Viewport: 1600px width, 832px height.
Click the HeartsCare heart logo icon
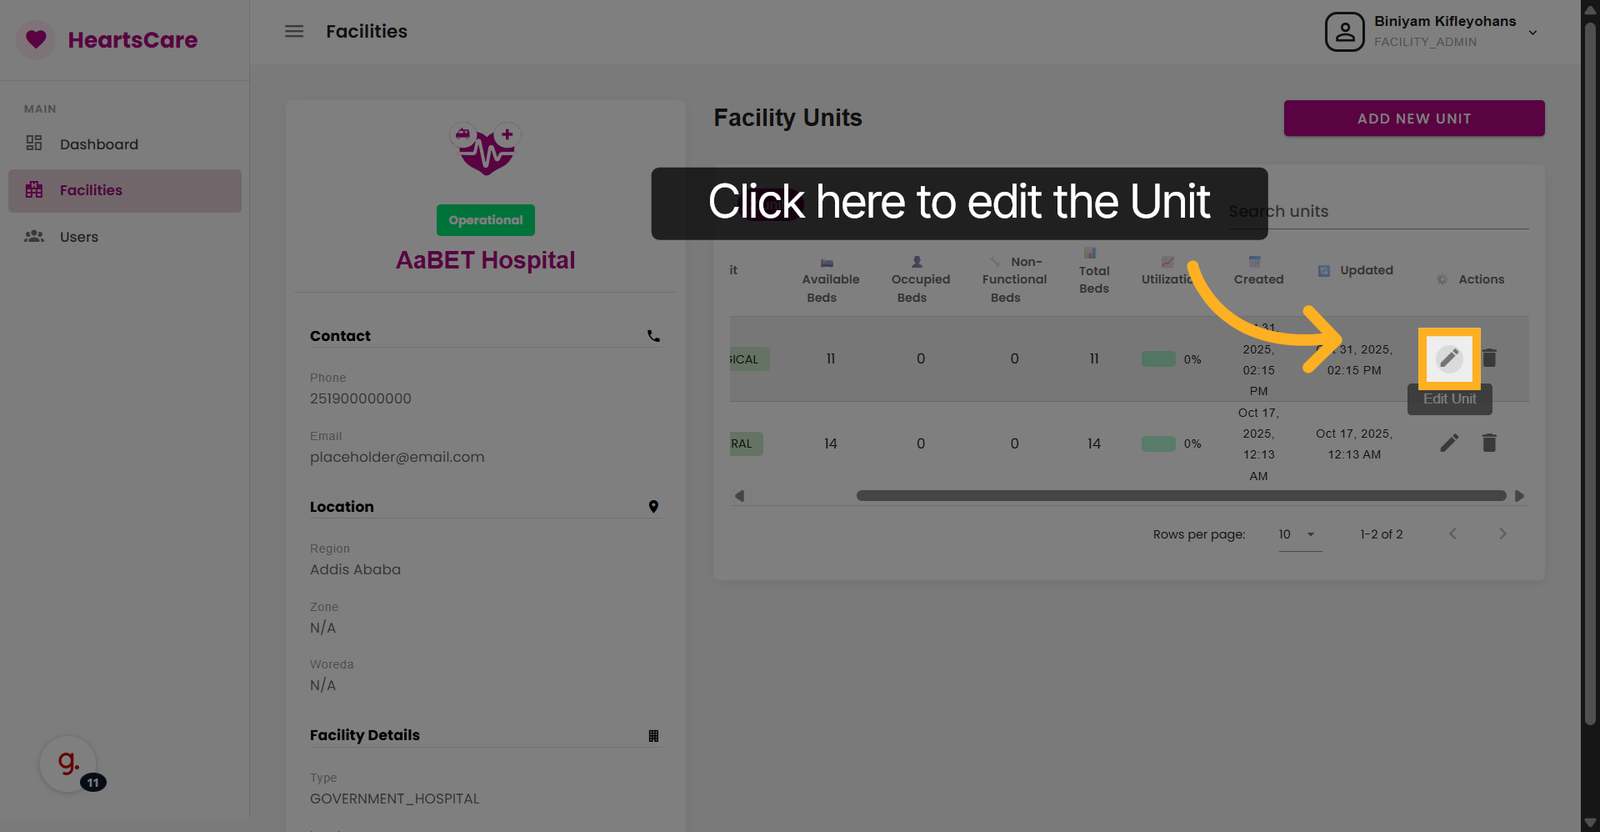coord(36,40)
